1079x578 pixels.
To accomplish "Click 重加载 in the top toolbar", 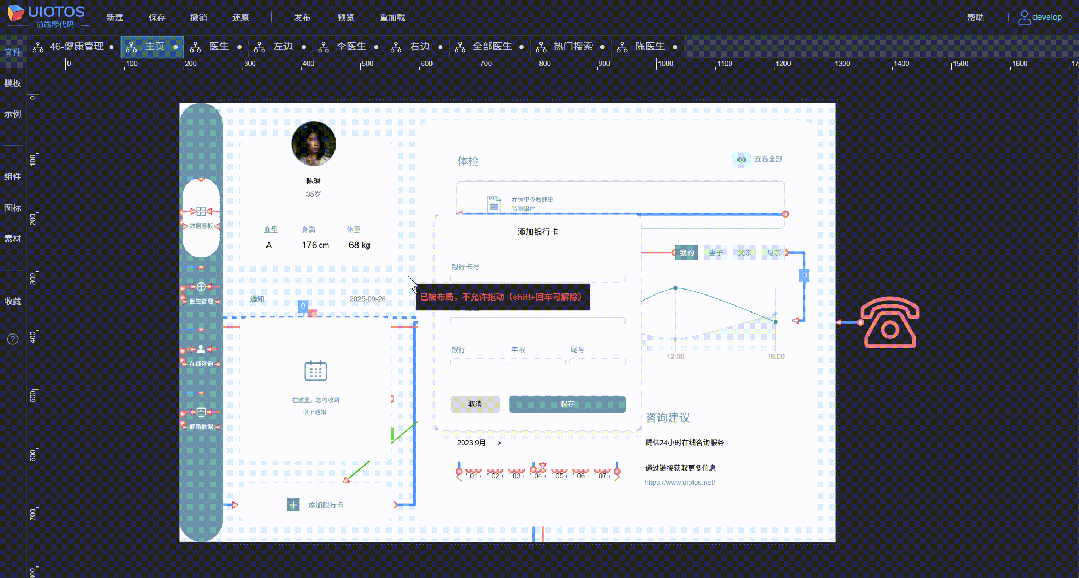I will click(393, 17).
